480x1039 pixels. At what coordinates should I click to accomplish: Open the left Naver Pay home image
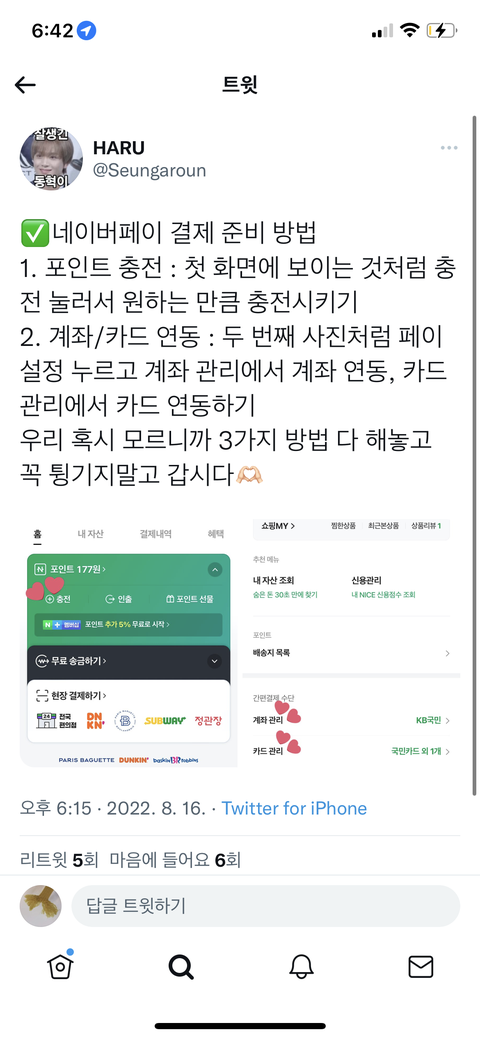click(129, 643)
